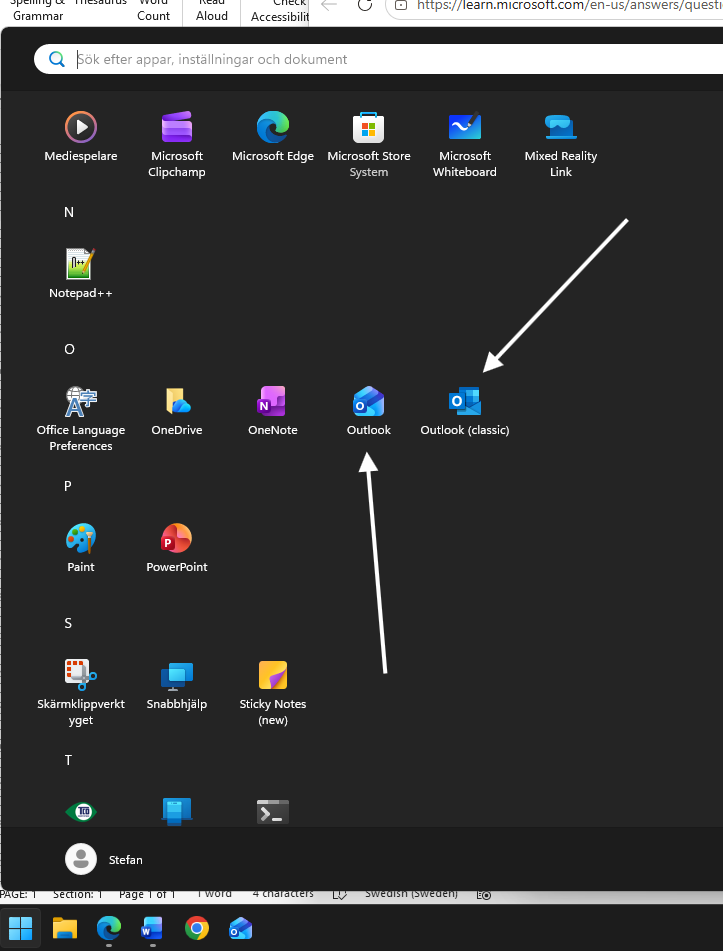723x951 pixels.
Task: Click Read Aloud in Word ribbon
Action: coord(212,10)
